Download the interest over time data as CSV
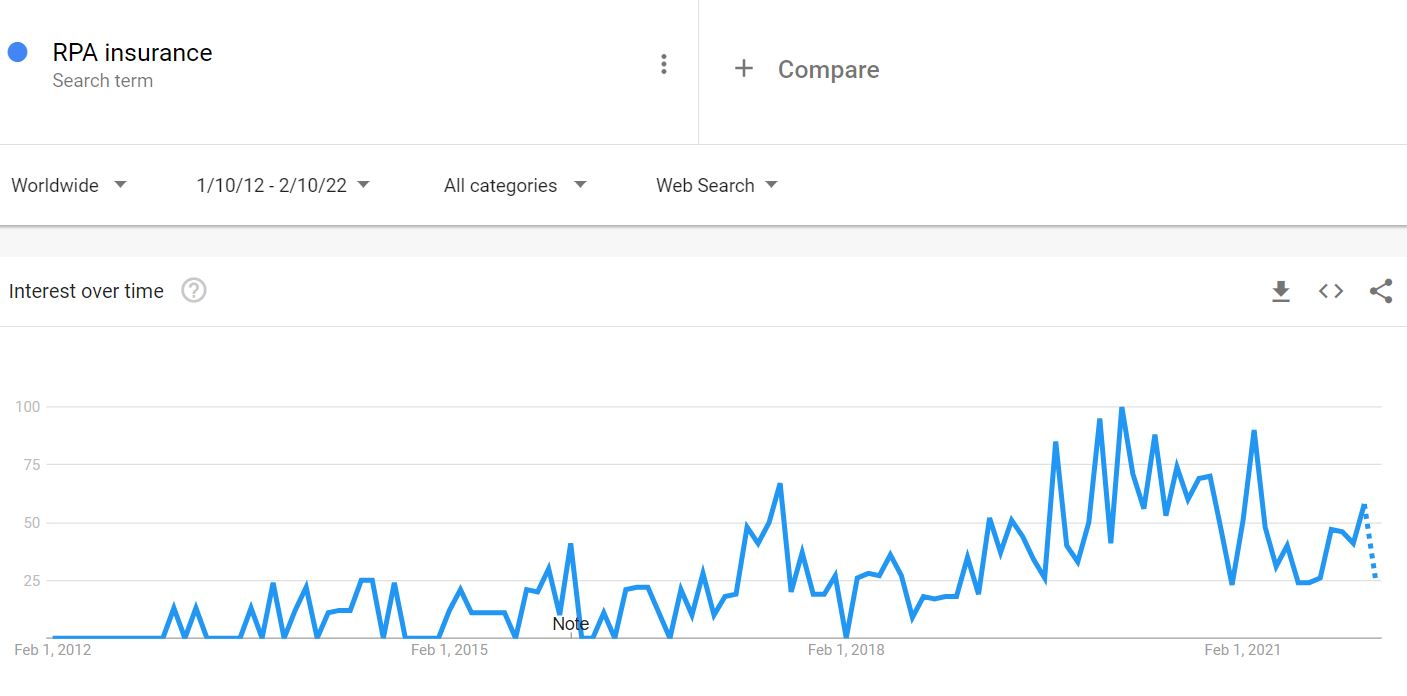 [1280, 291]
